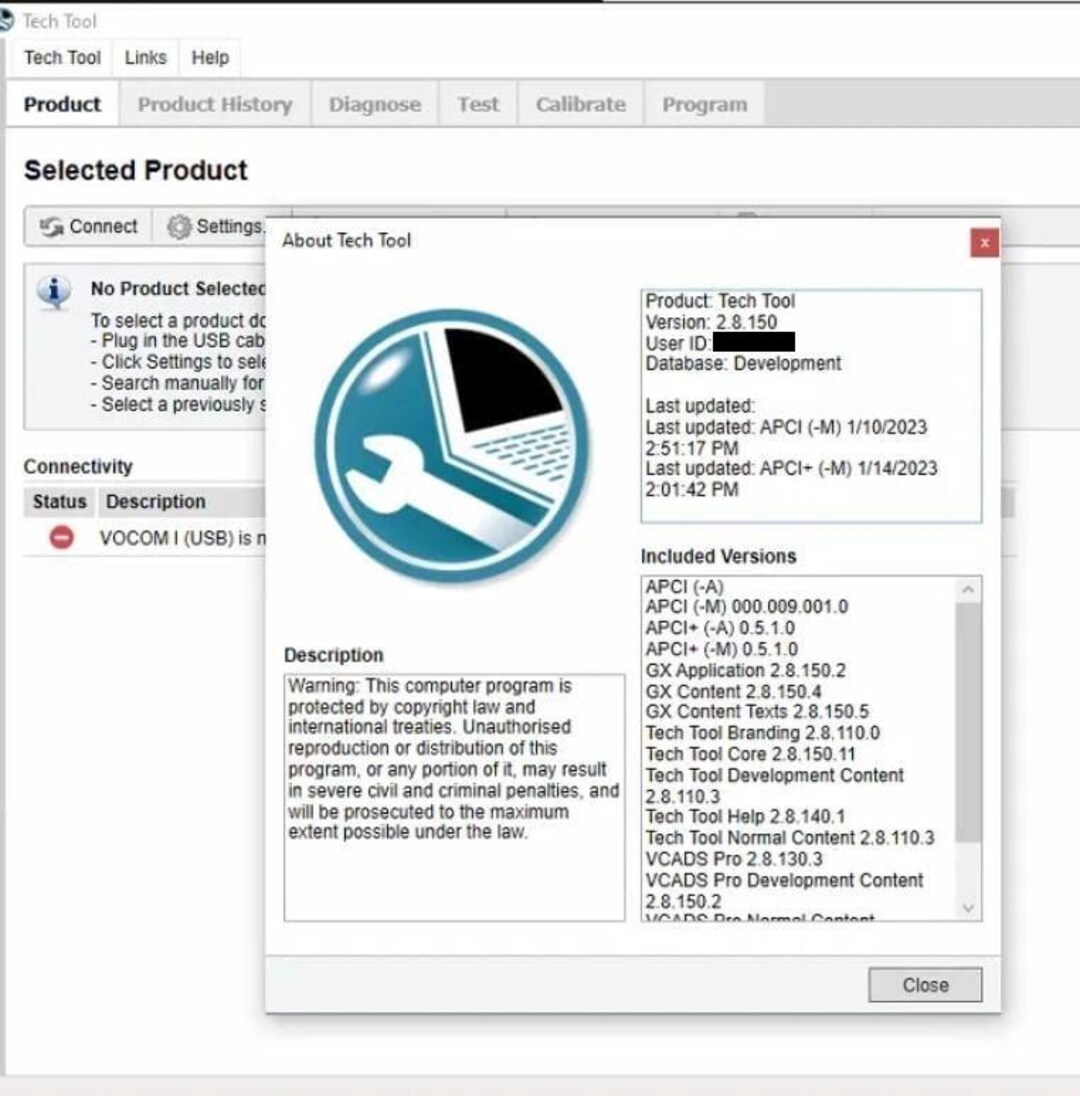Select the Program tab

point(704,103)
